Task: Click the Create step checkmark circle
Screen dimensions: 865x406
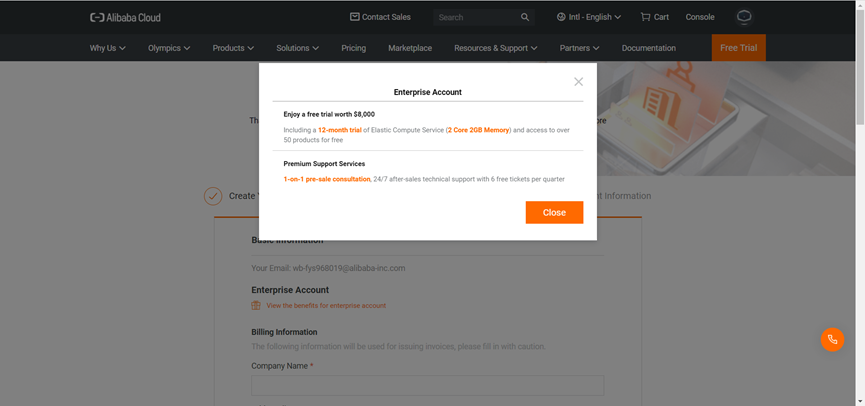Action: coord(213,196)
